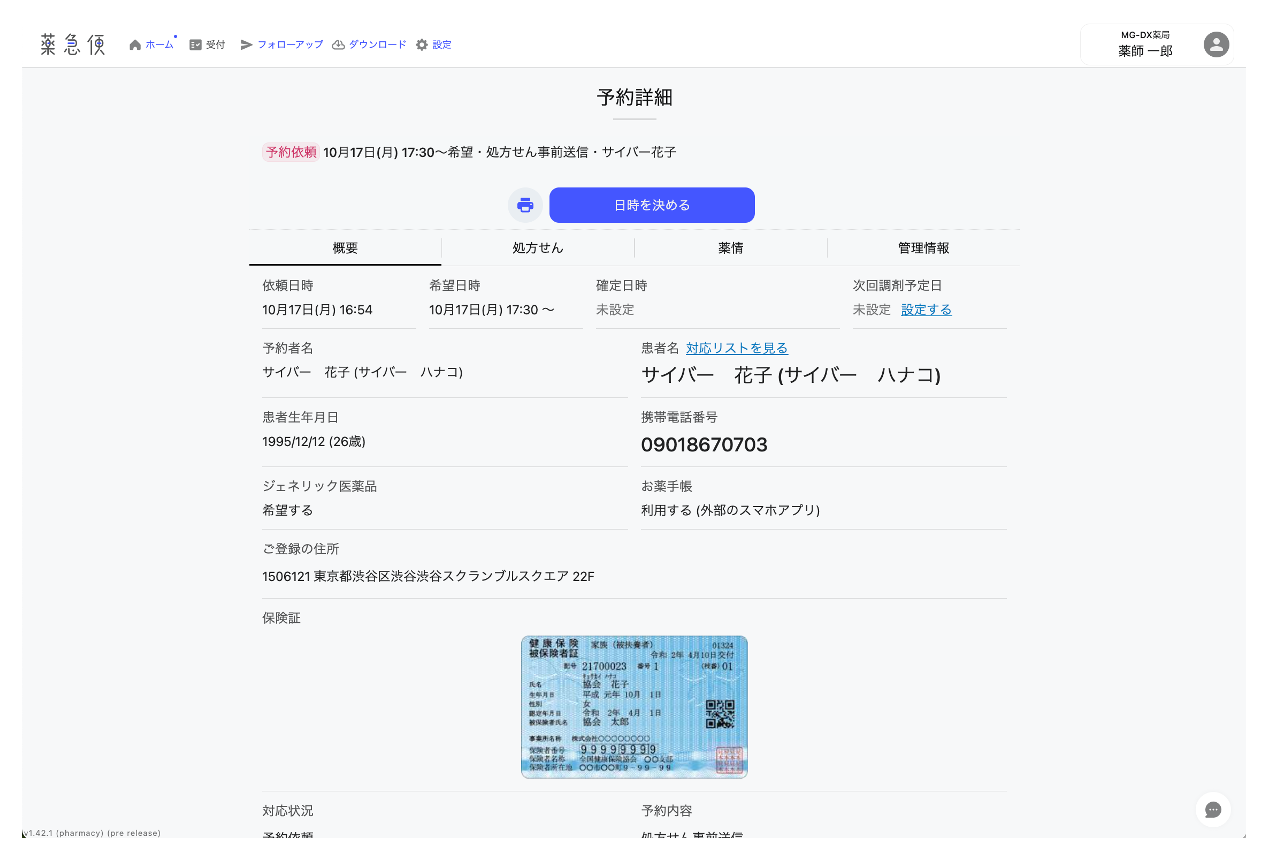Image resolution: width=1268 pixels, height=860 pixels.
Task: Click the 薬急便 logo
Action: [72, 45]
